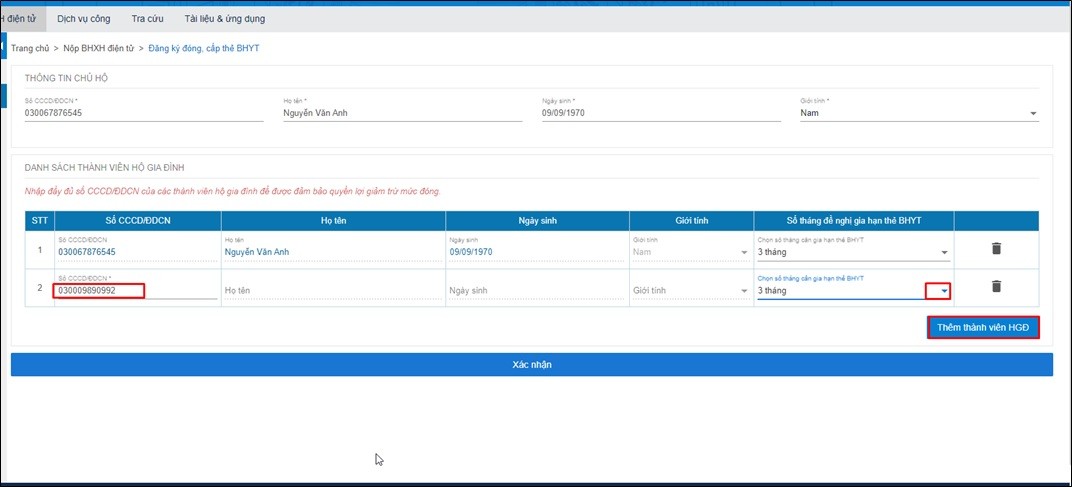The image size is (1072, 487).
Task: Click trash icon for member row 2
Action: point(996,287)
